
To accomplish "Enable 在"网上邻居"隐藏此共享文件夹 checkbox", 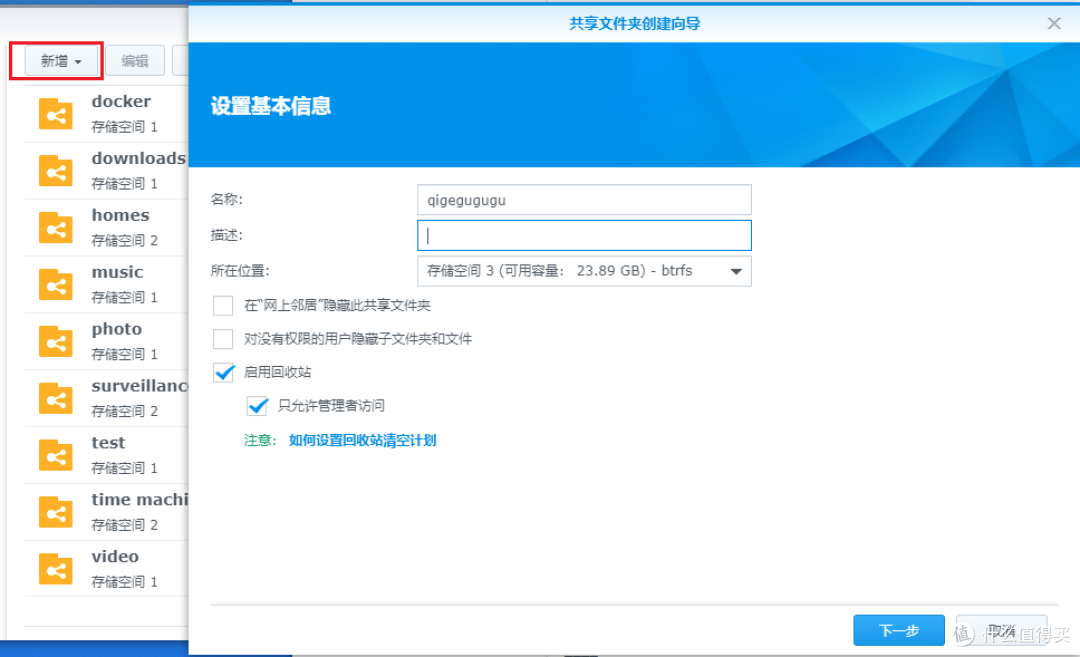I will click(223, 305).
